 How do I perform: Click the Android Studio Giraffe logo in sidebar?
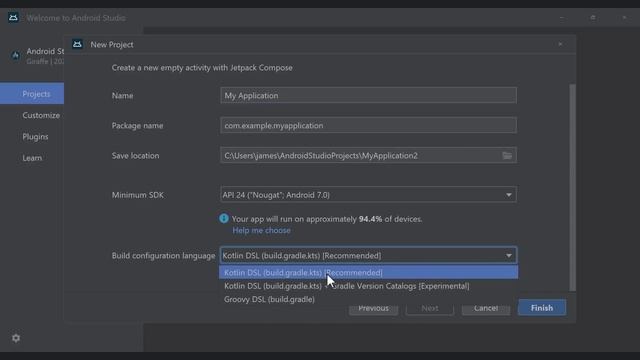pyautogui.click(x=16, y=55)
